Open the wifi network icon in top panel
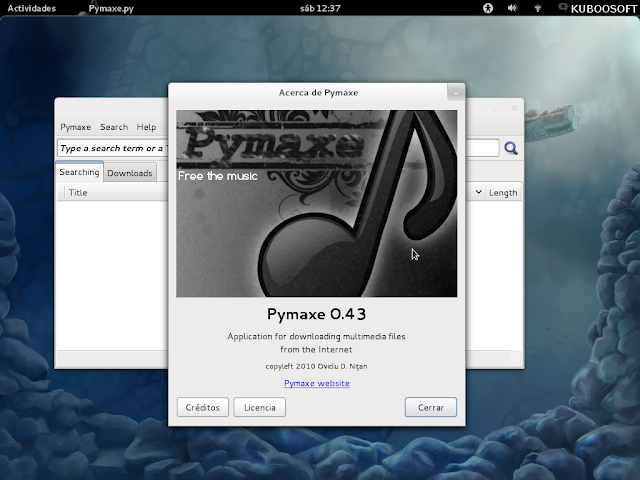The image size is (640, 480). (x=538, y=8)
